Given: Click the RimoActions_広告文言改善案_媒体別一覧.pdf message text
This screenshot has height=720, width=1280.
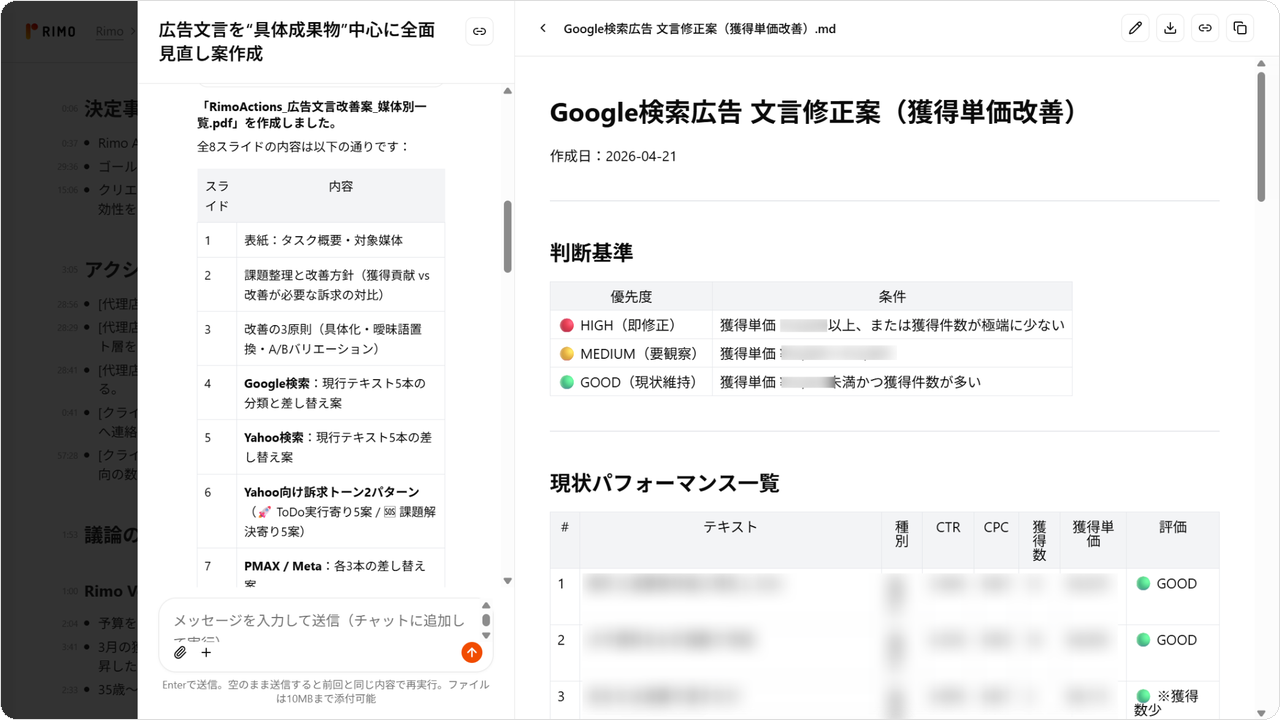Looking at the screenshot, I should [x=313, y=114].
